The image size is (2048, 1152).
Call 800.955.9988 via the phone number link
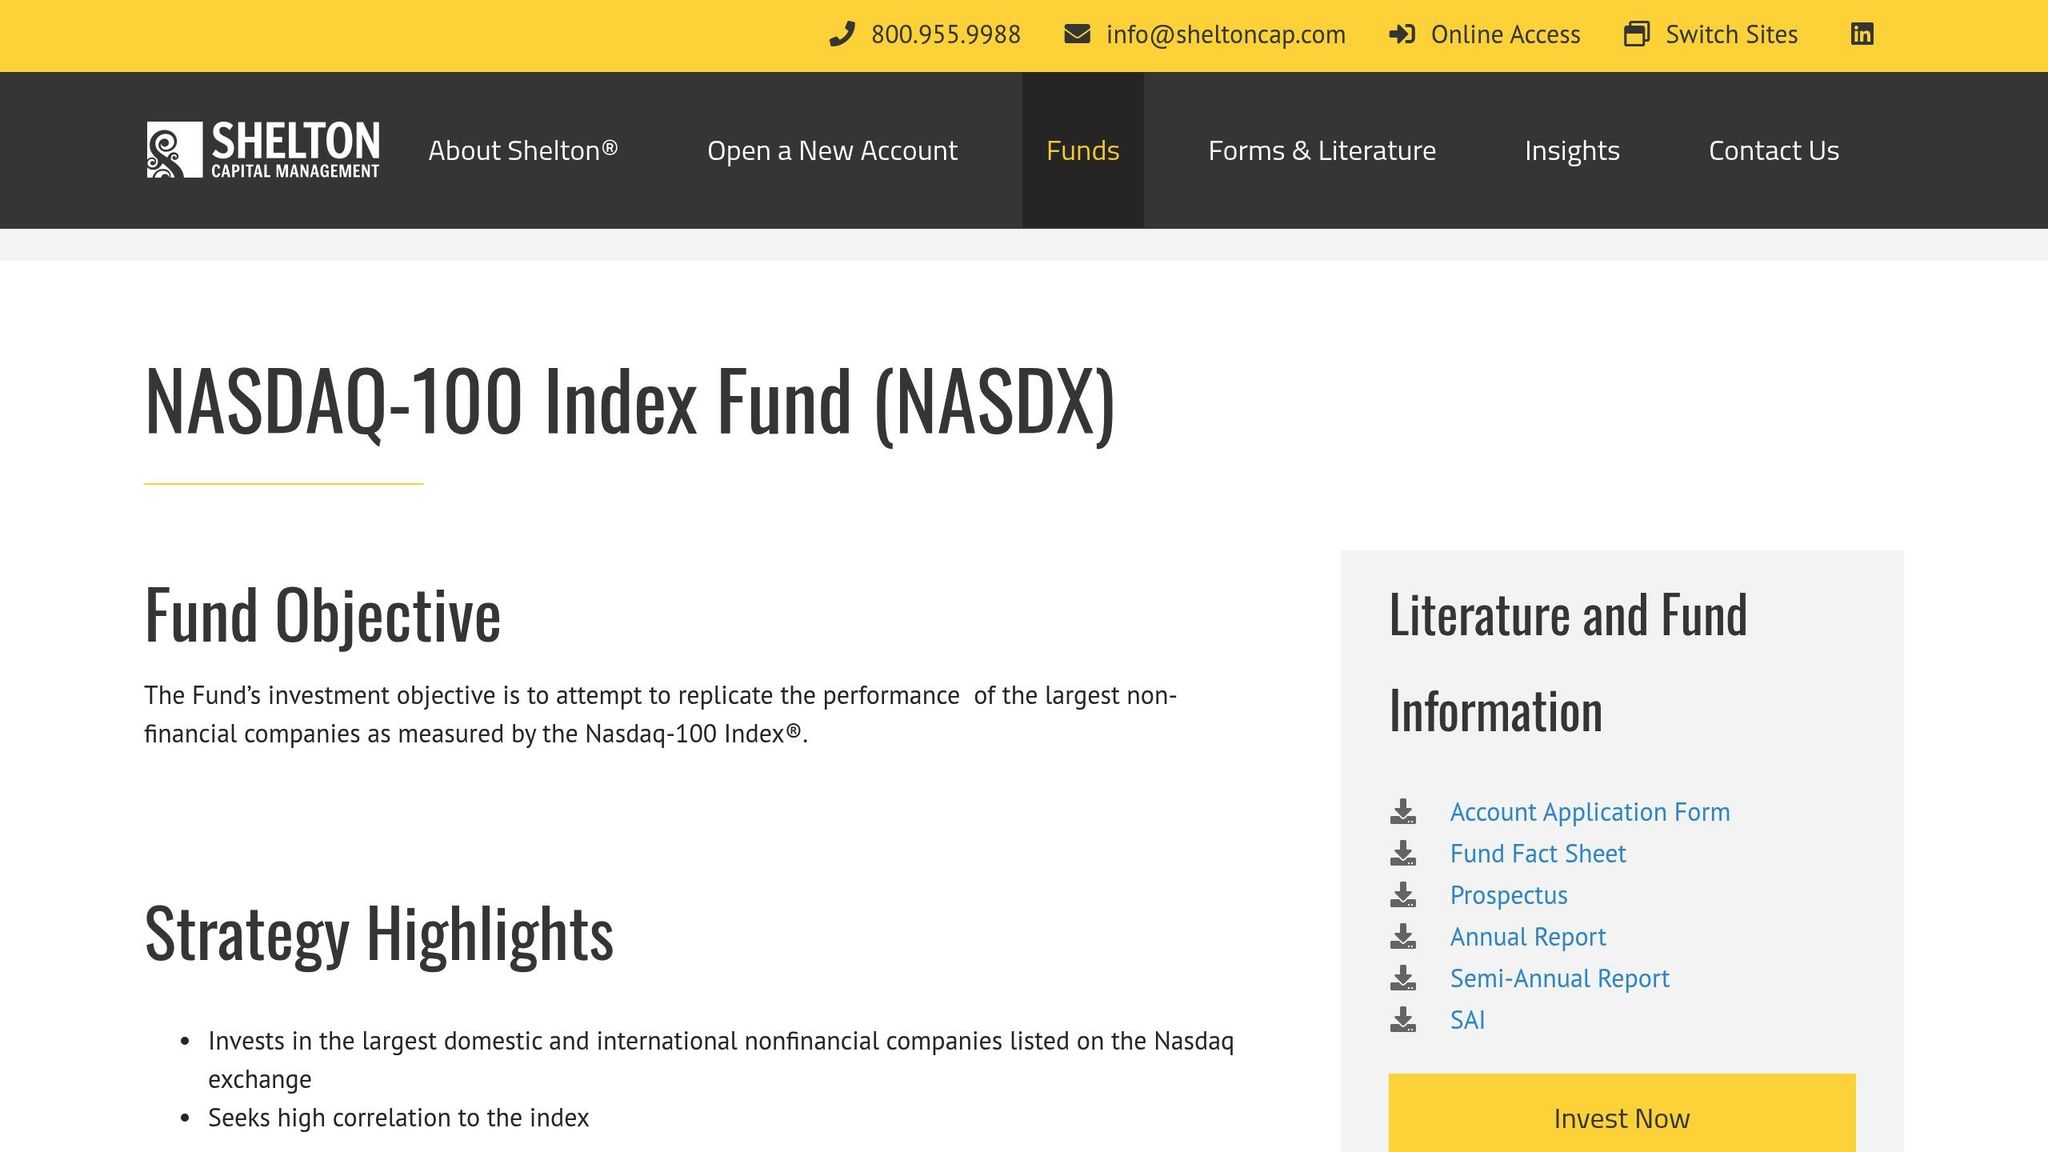[x=944, y=34]
